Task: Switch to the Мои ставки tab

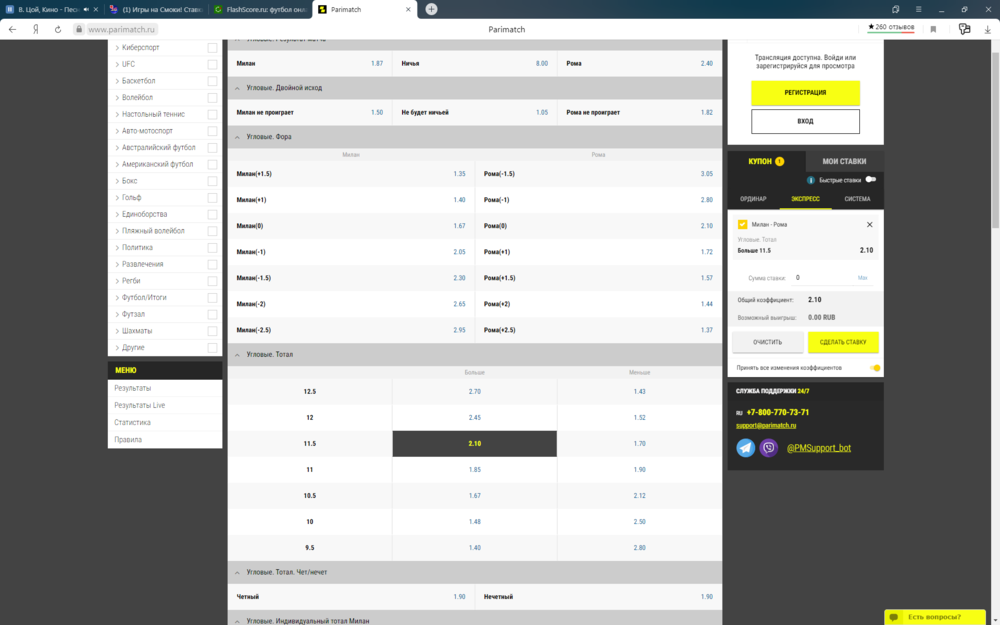Action: tap(844, 161)
